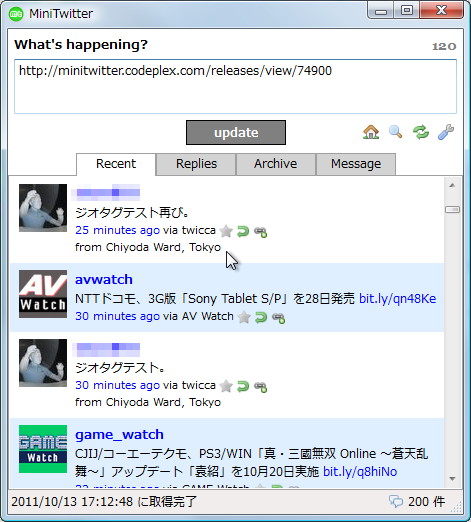
Task: Click the 'What's happening?' heading
Action: click(81, 44)
